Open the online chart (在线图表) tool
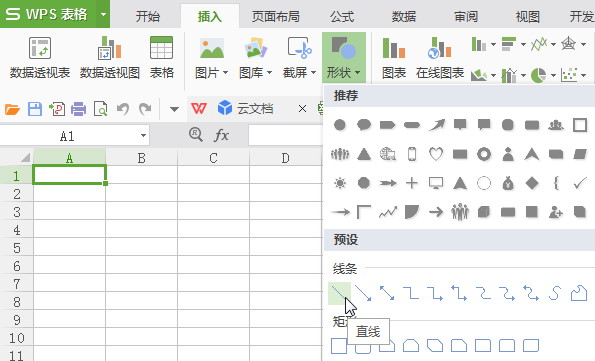595x361 pixels. (440, 57)
